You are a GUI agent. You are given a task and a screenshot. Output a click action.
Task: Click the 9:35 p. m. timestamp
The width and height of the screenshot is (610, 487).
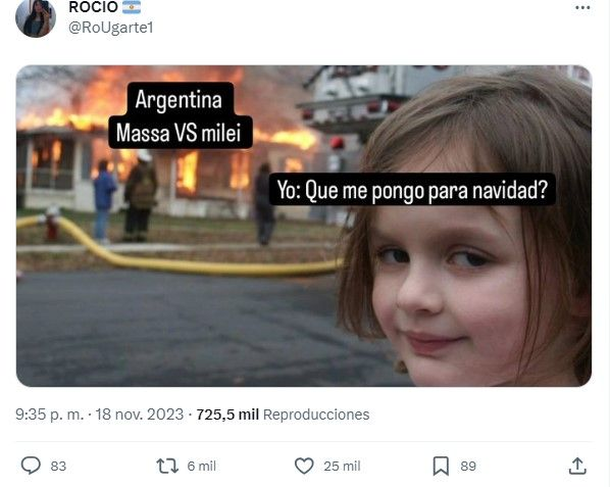click(50, 414)
